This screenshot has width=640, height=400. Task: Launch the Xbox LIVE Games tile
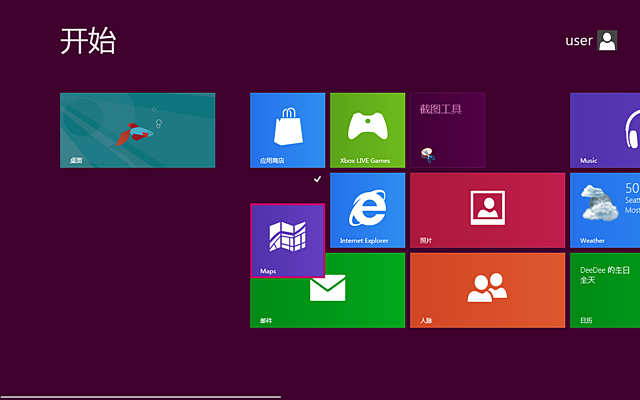[x=367, y=130]
